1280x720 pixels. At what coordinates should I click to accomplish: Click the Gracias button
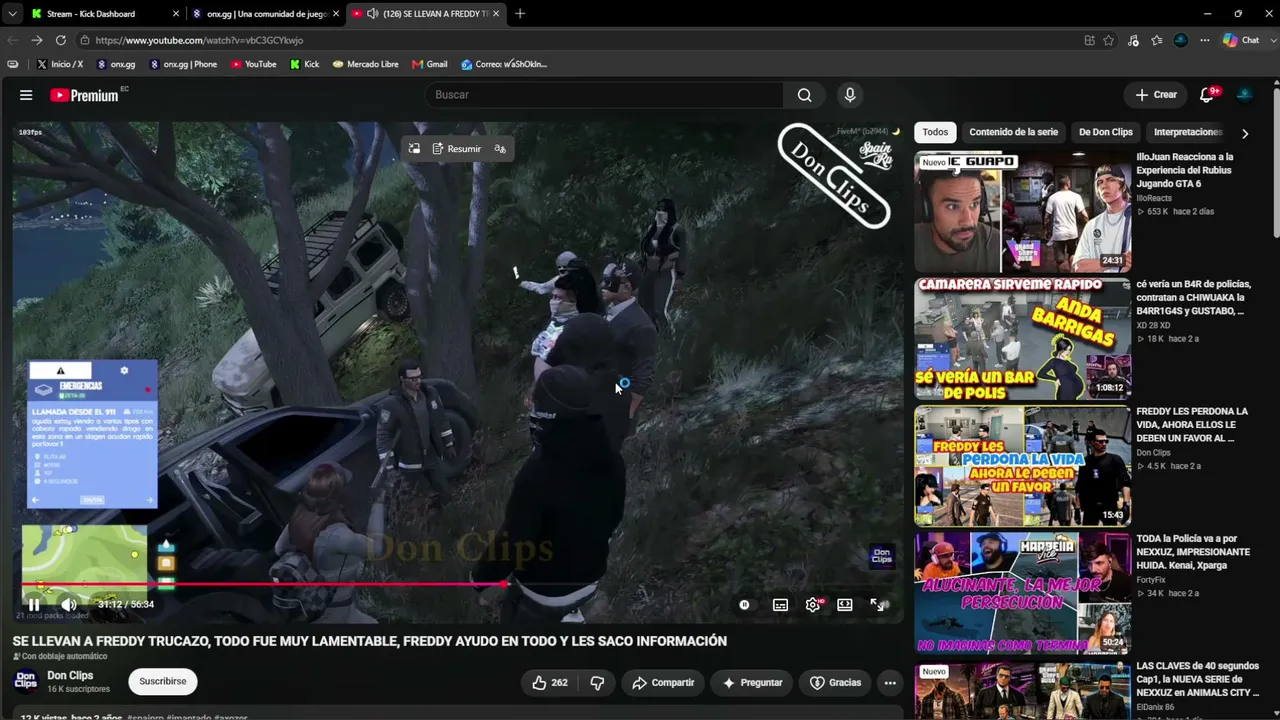[x=835, y=683]
